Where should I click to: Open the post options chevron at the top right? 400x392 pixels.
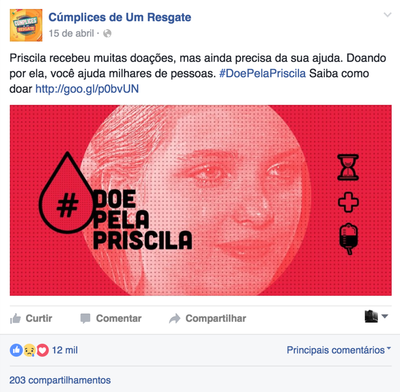pos(387,15)
